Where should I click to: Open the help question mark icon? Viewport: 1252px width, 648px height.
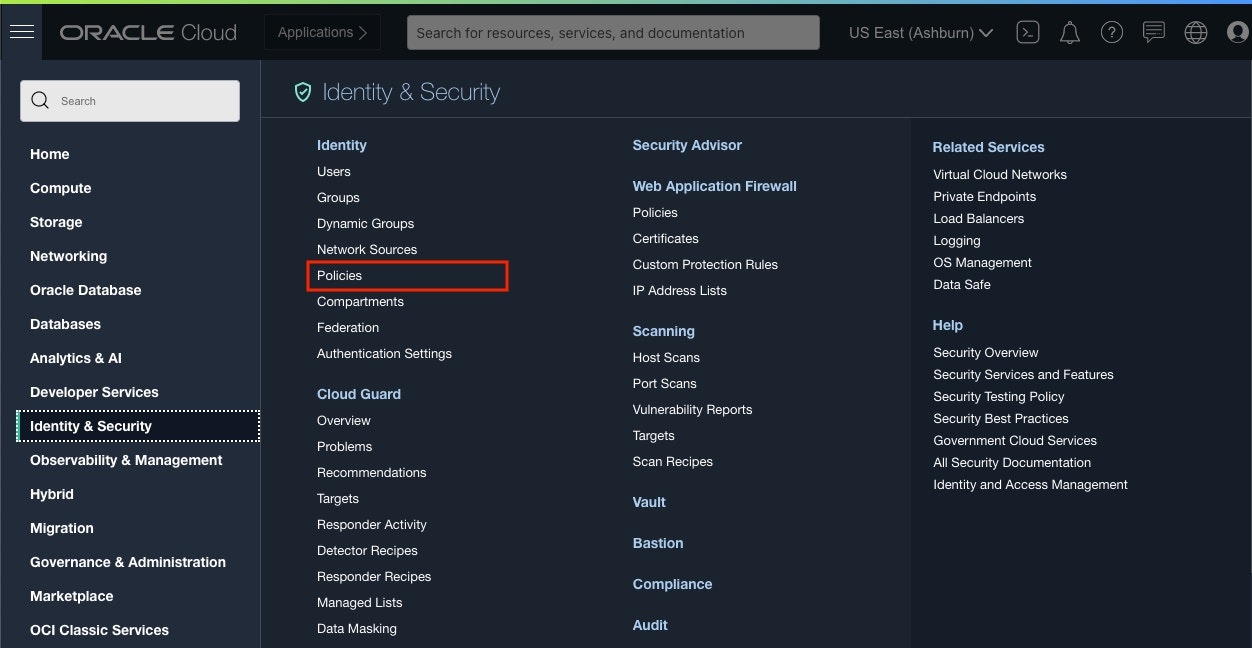point(1111,32)
